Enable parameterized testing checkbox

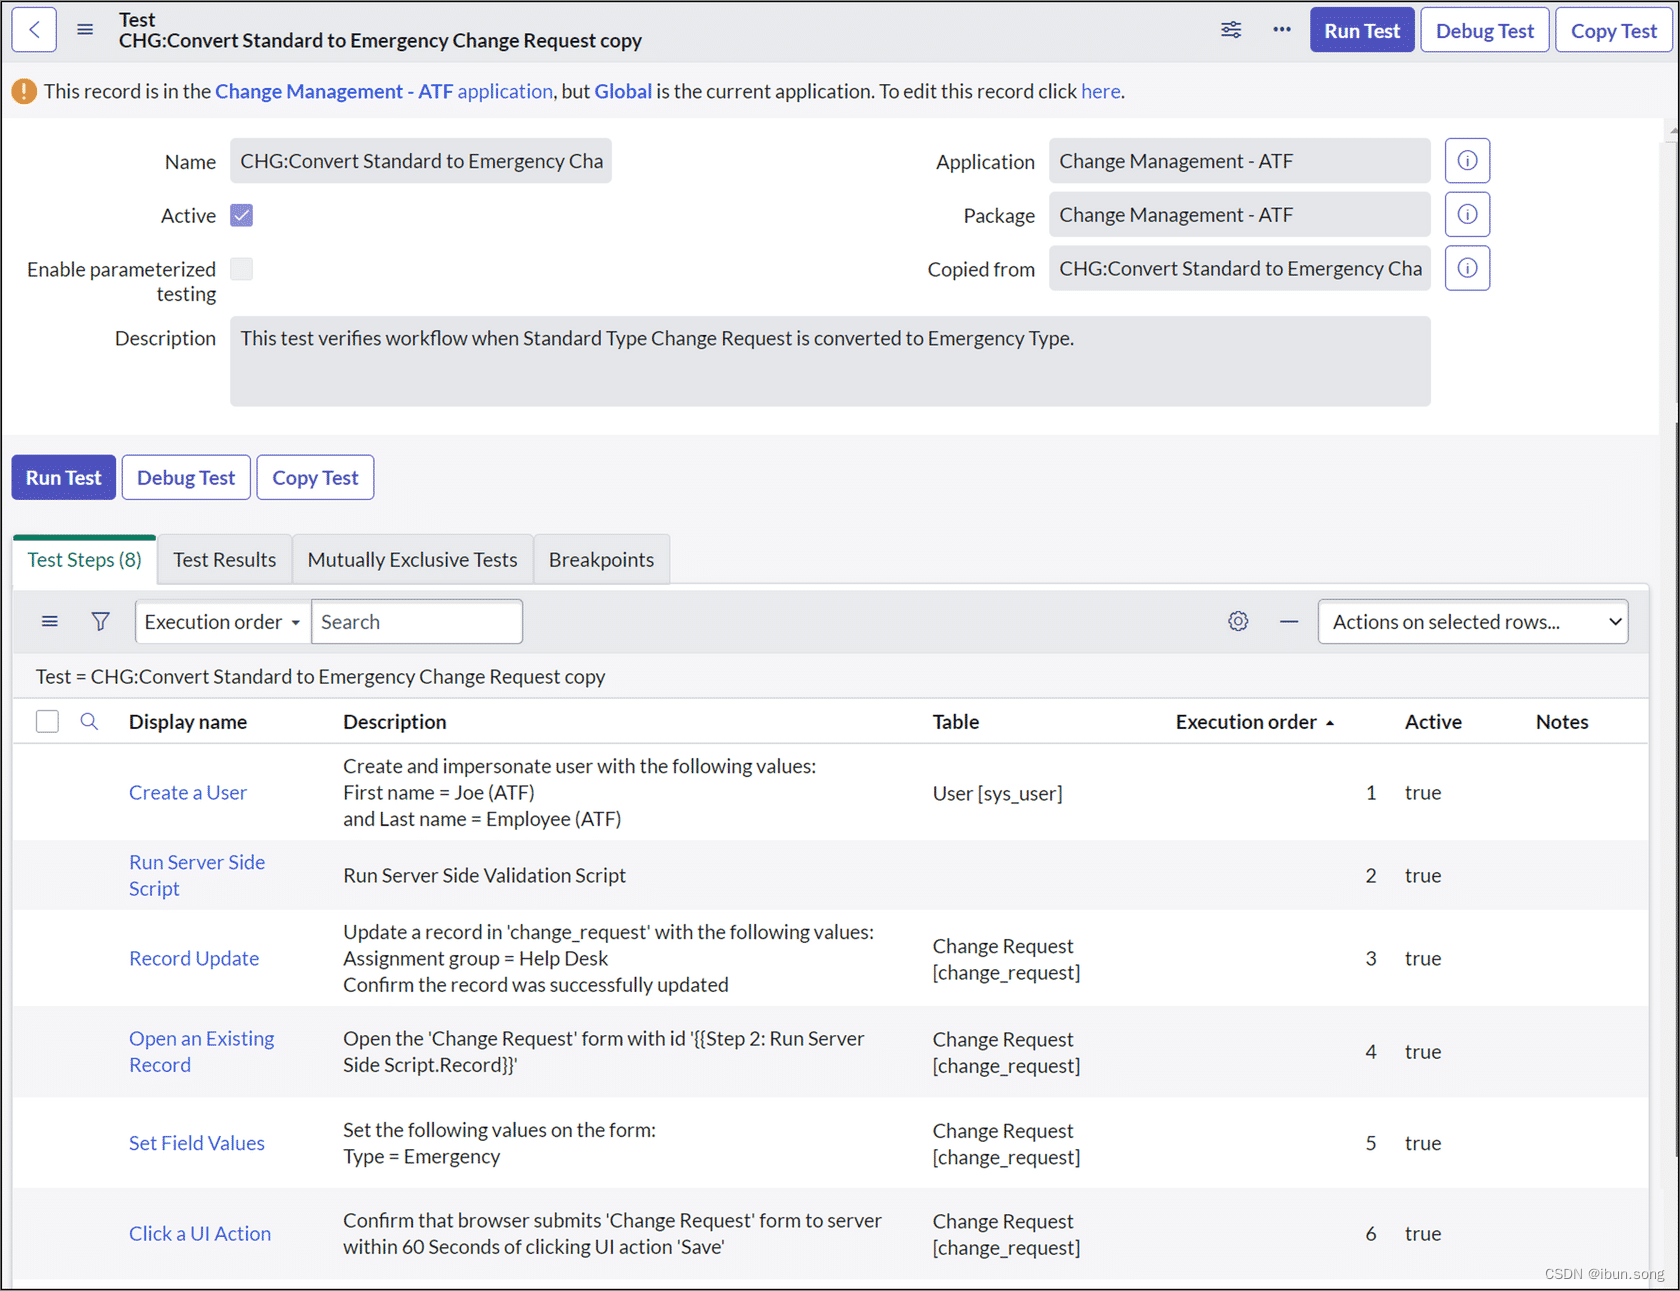click(x=242, y=269)
